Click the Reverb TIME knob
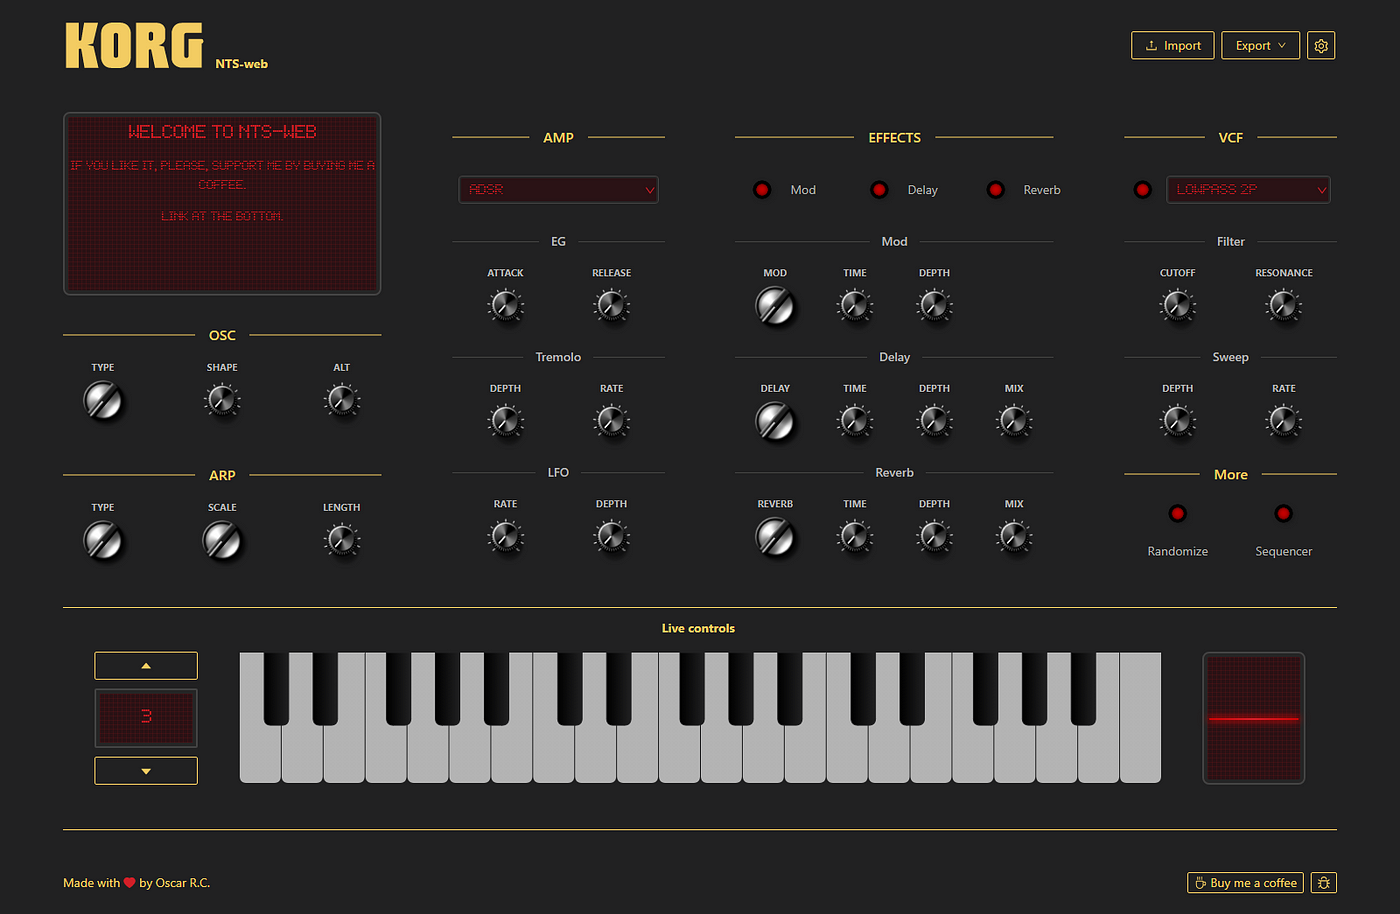Viewport: 1400px width, 914px height. pyautogui.click(x=855, y=537)
